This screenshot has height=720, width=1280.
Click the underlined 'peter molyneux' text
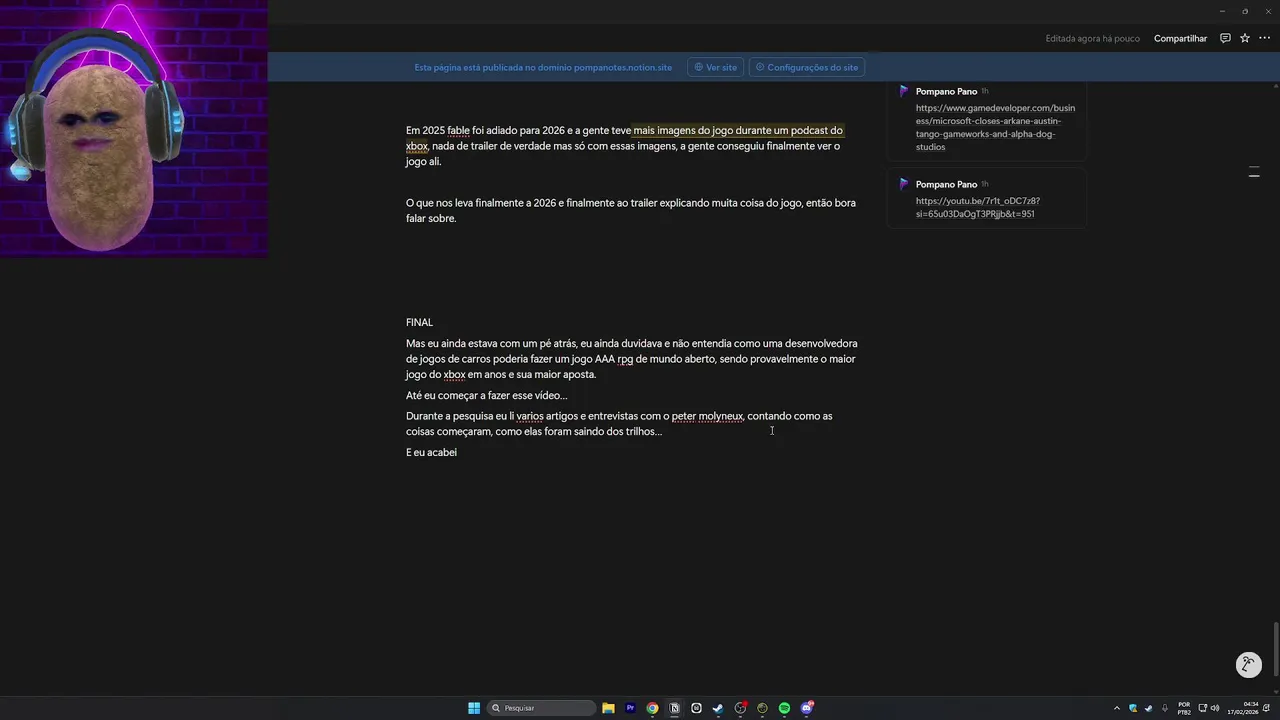[707, 416]
